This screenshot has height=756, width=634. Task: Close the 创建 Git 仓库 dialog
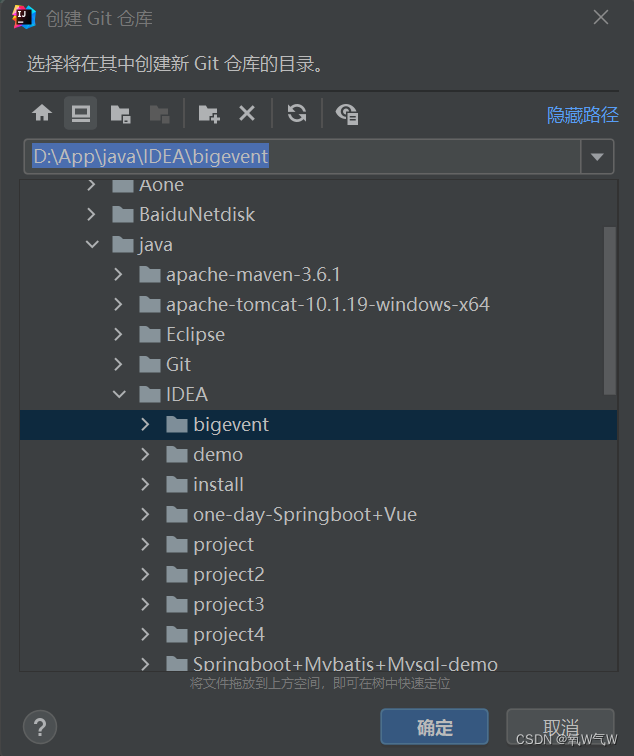pos(601,17)
